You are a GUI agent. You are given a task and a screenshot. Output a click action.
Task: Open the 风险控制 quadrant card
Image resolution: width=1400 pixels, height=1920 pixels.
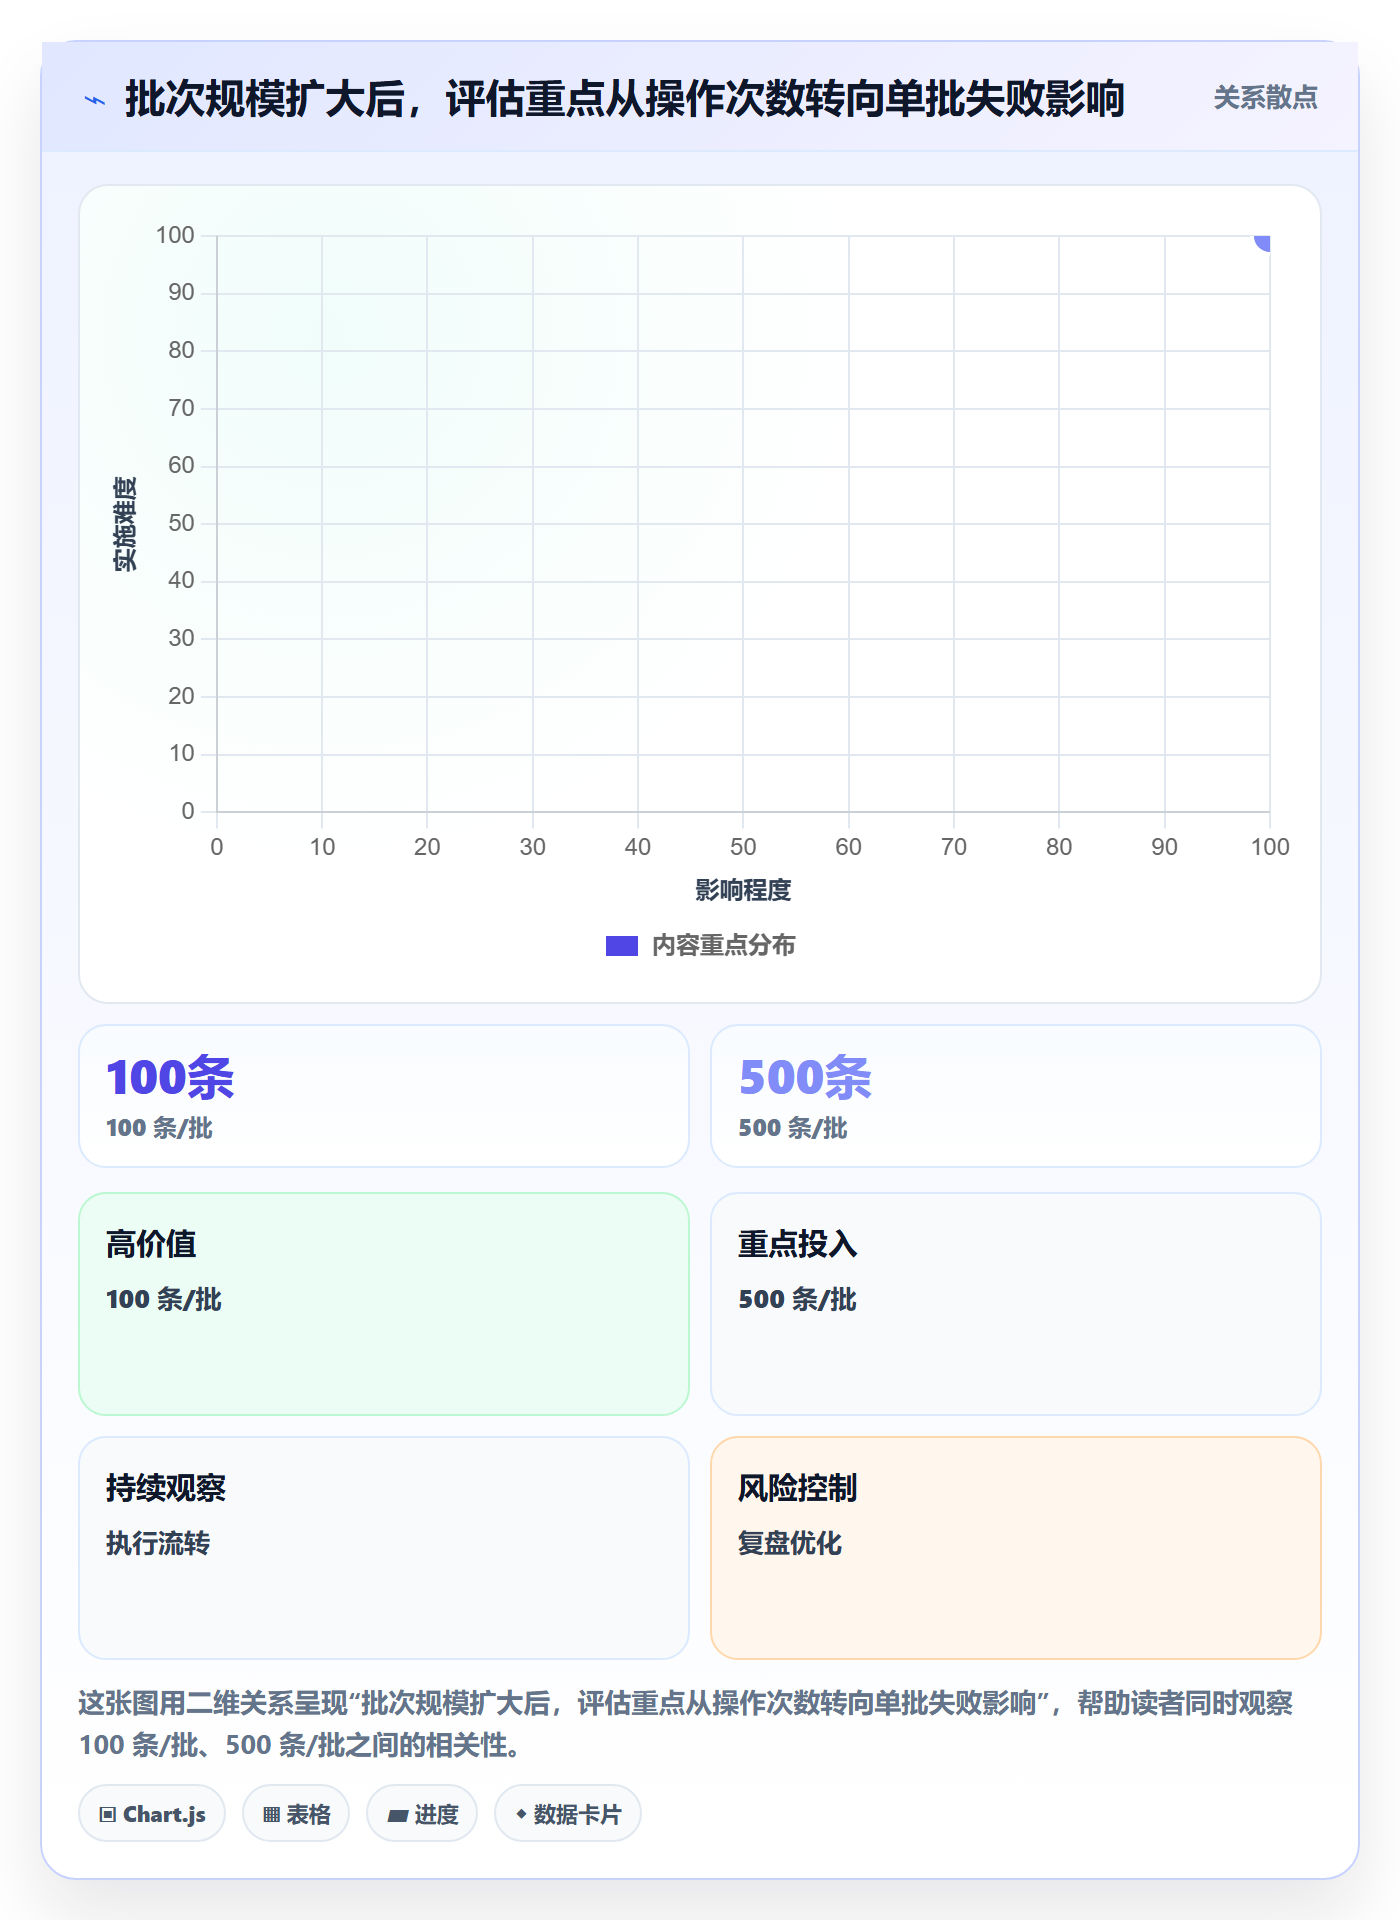1015,1548
